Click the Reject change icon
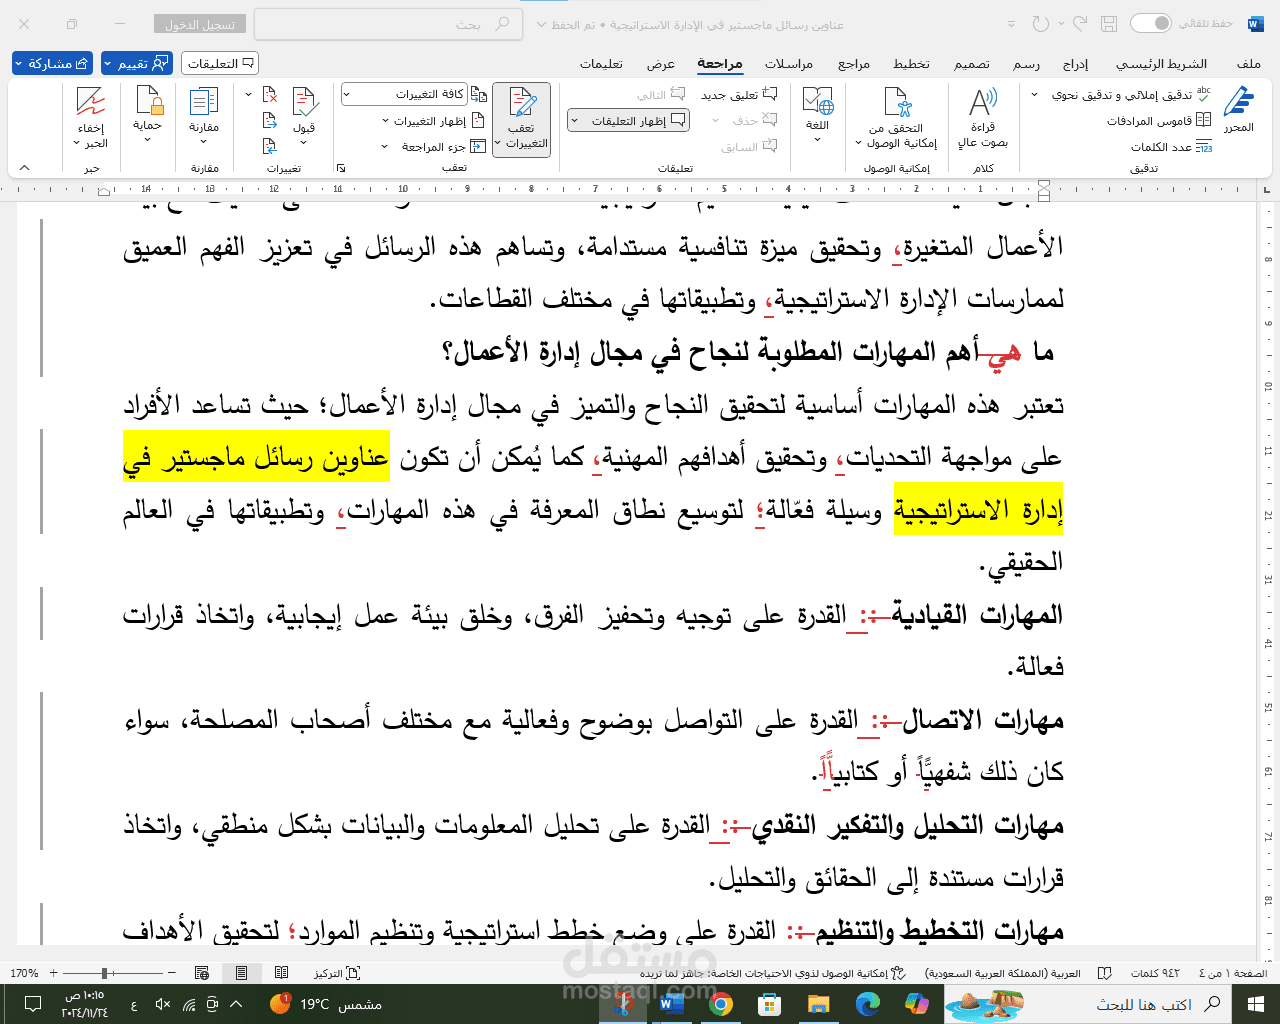 pyautogui.click(x=270, y=94)
